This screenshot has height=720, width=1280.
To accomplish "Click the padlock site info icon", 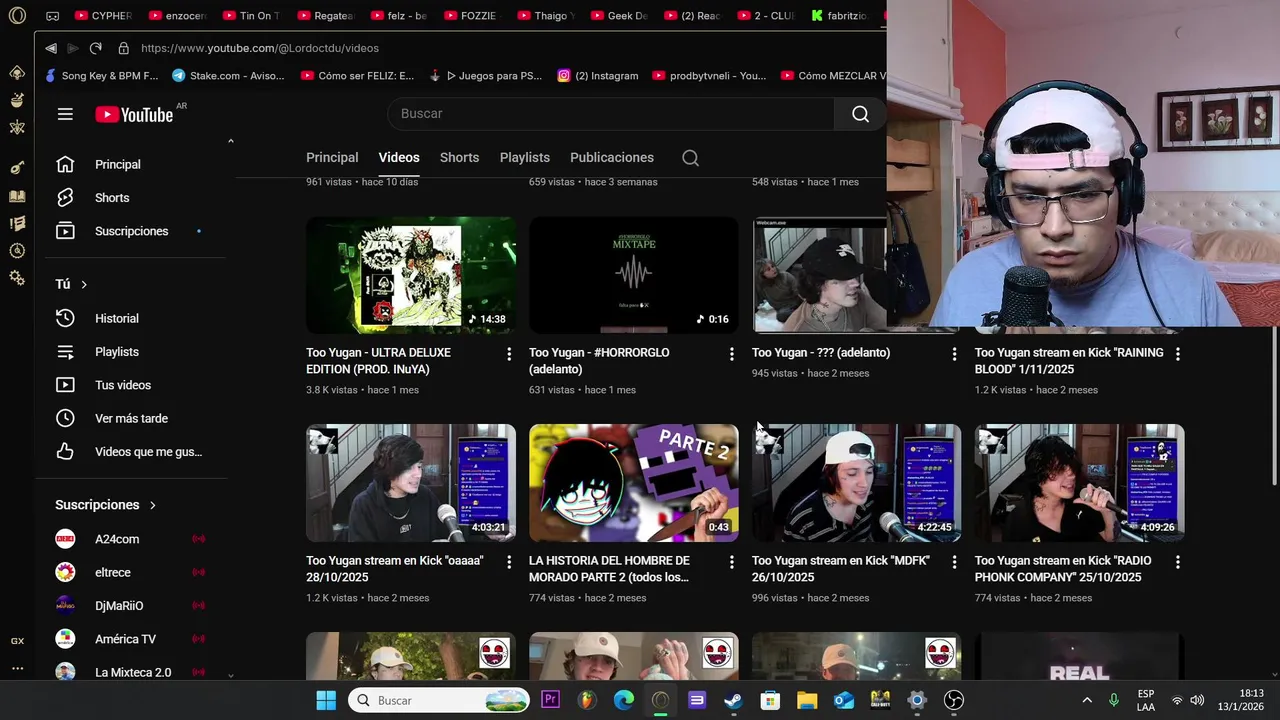I will 123,48.
